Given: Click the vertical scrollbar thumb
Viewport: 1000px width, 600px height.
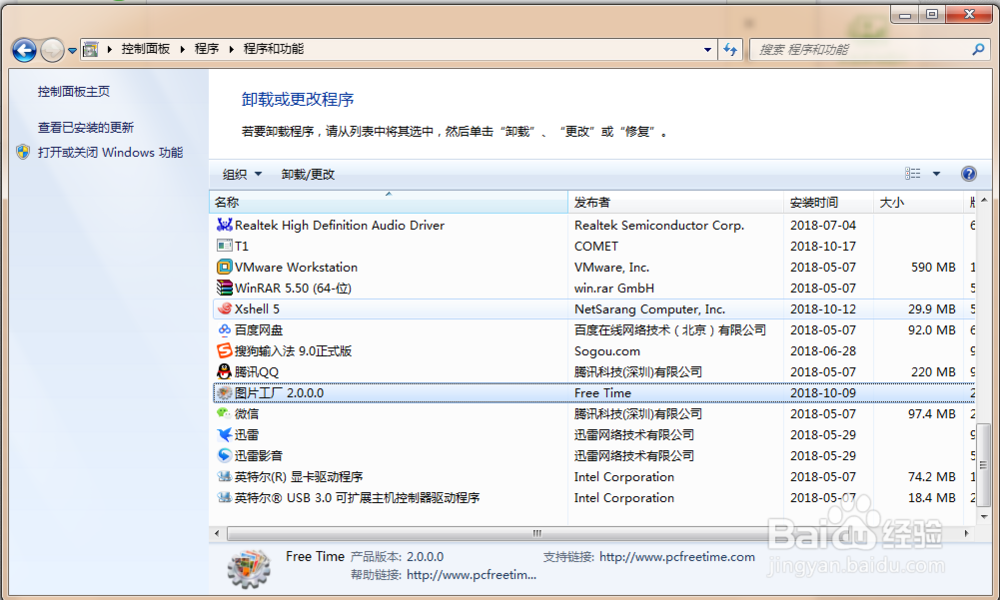Looking at the screenshot, I should tap(984, 464).
